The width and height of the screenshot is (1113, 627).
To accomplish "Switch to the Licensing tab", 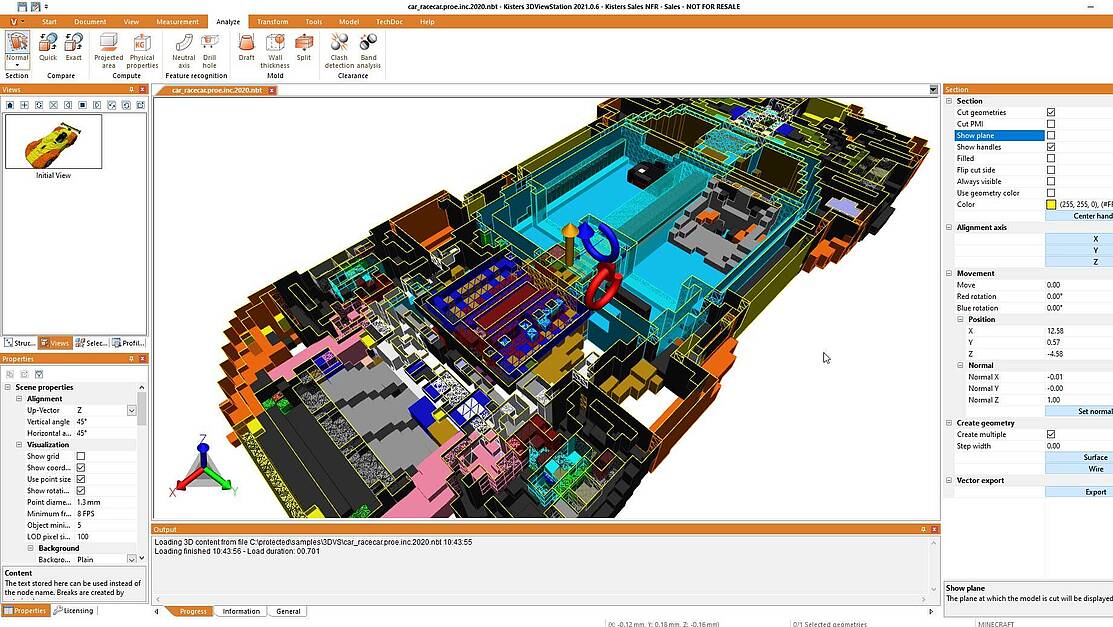I will [x=74, y=611].
